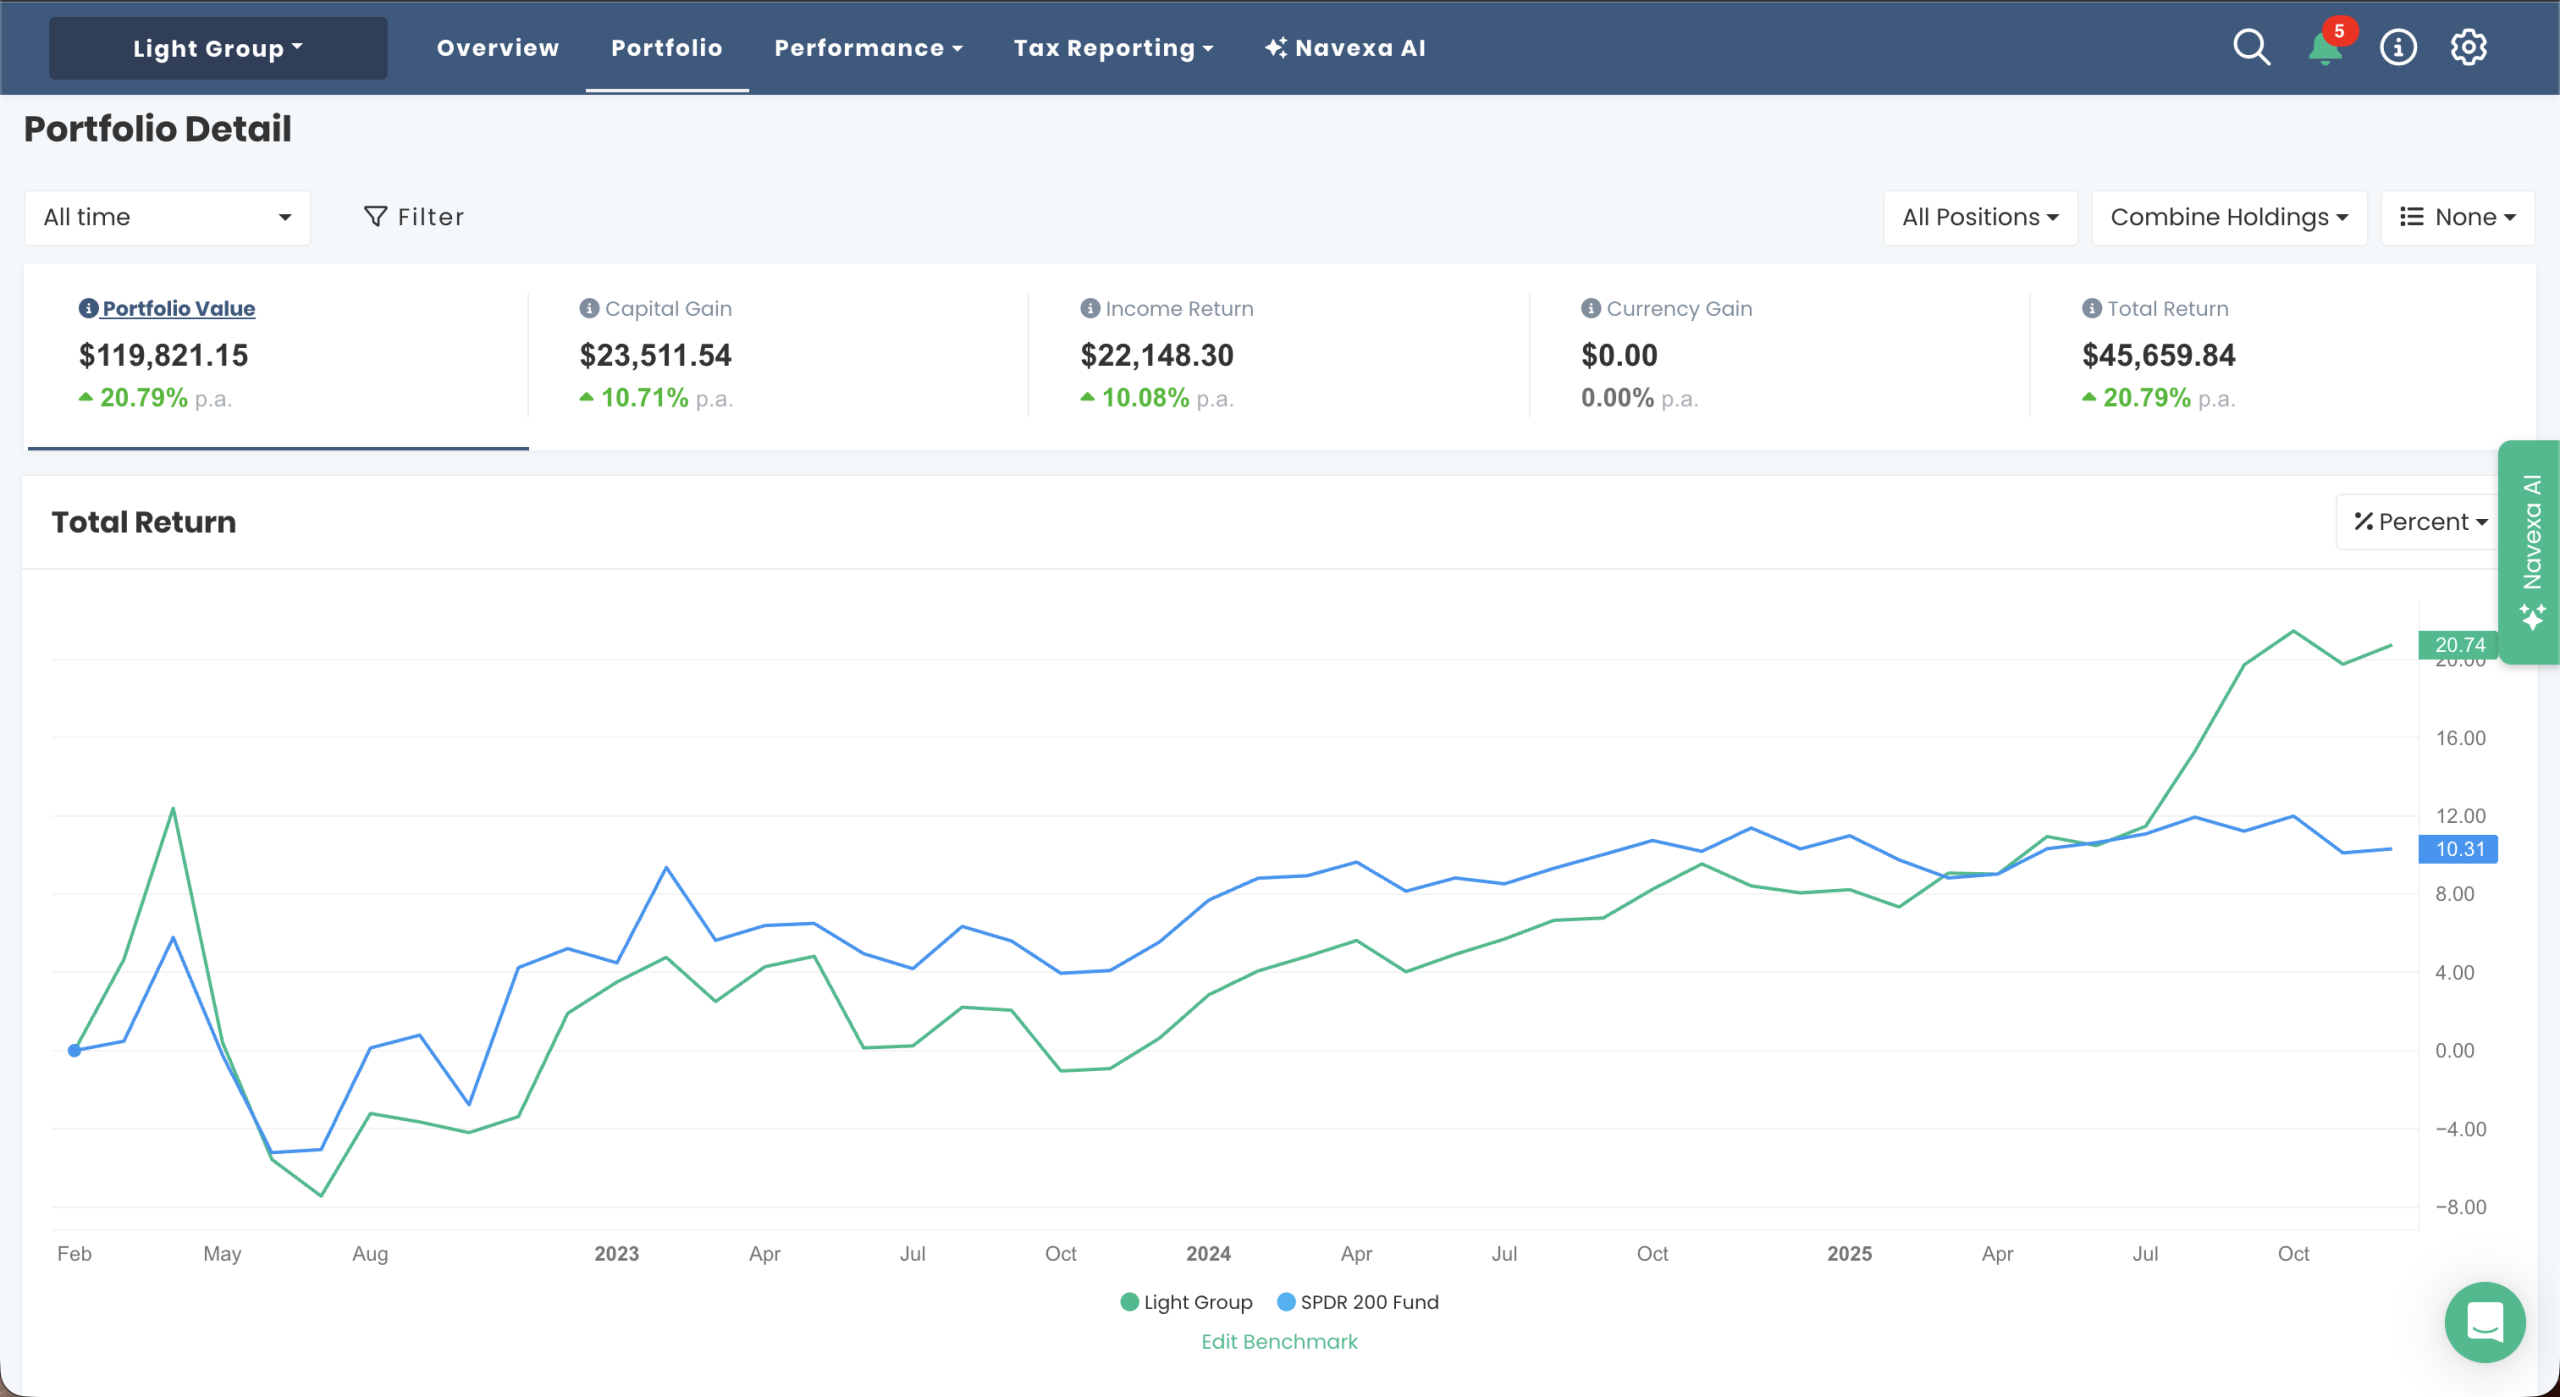Click the 10.71% p.a. capital gain rate
Image resolution: width=2560 pixels, height=1397 pixels.
tap(656, 398)
